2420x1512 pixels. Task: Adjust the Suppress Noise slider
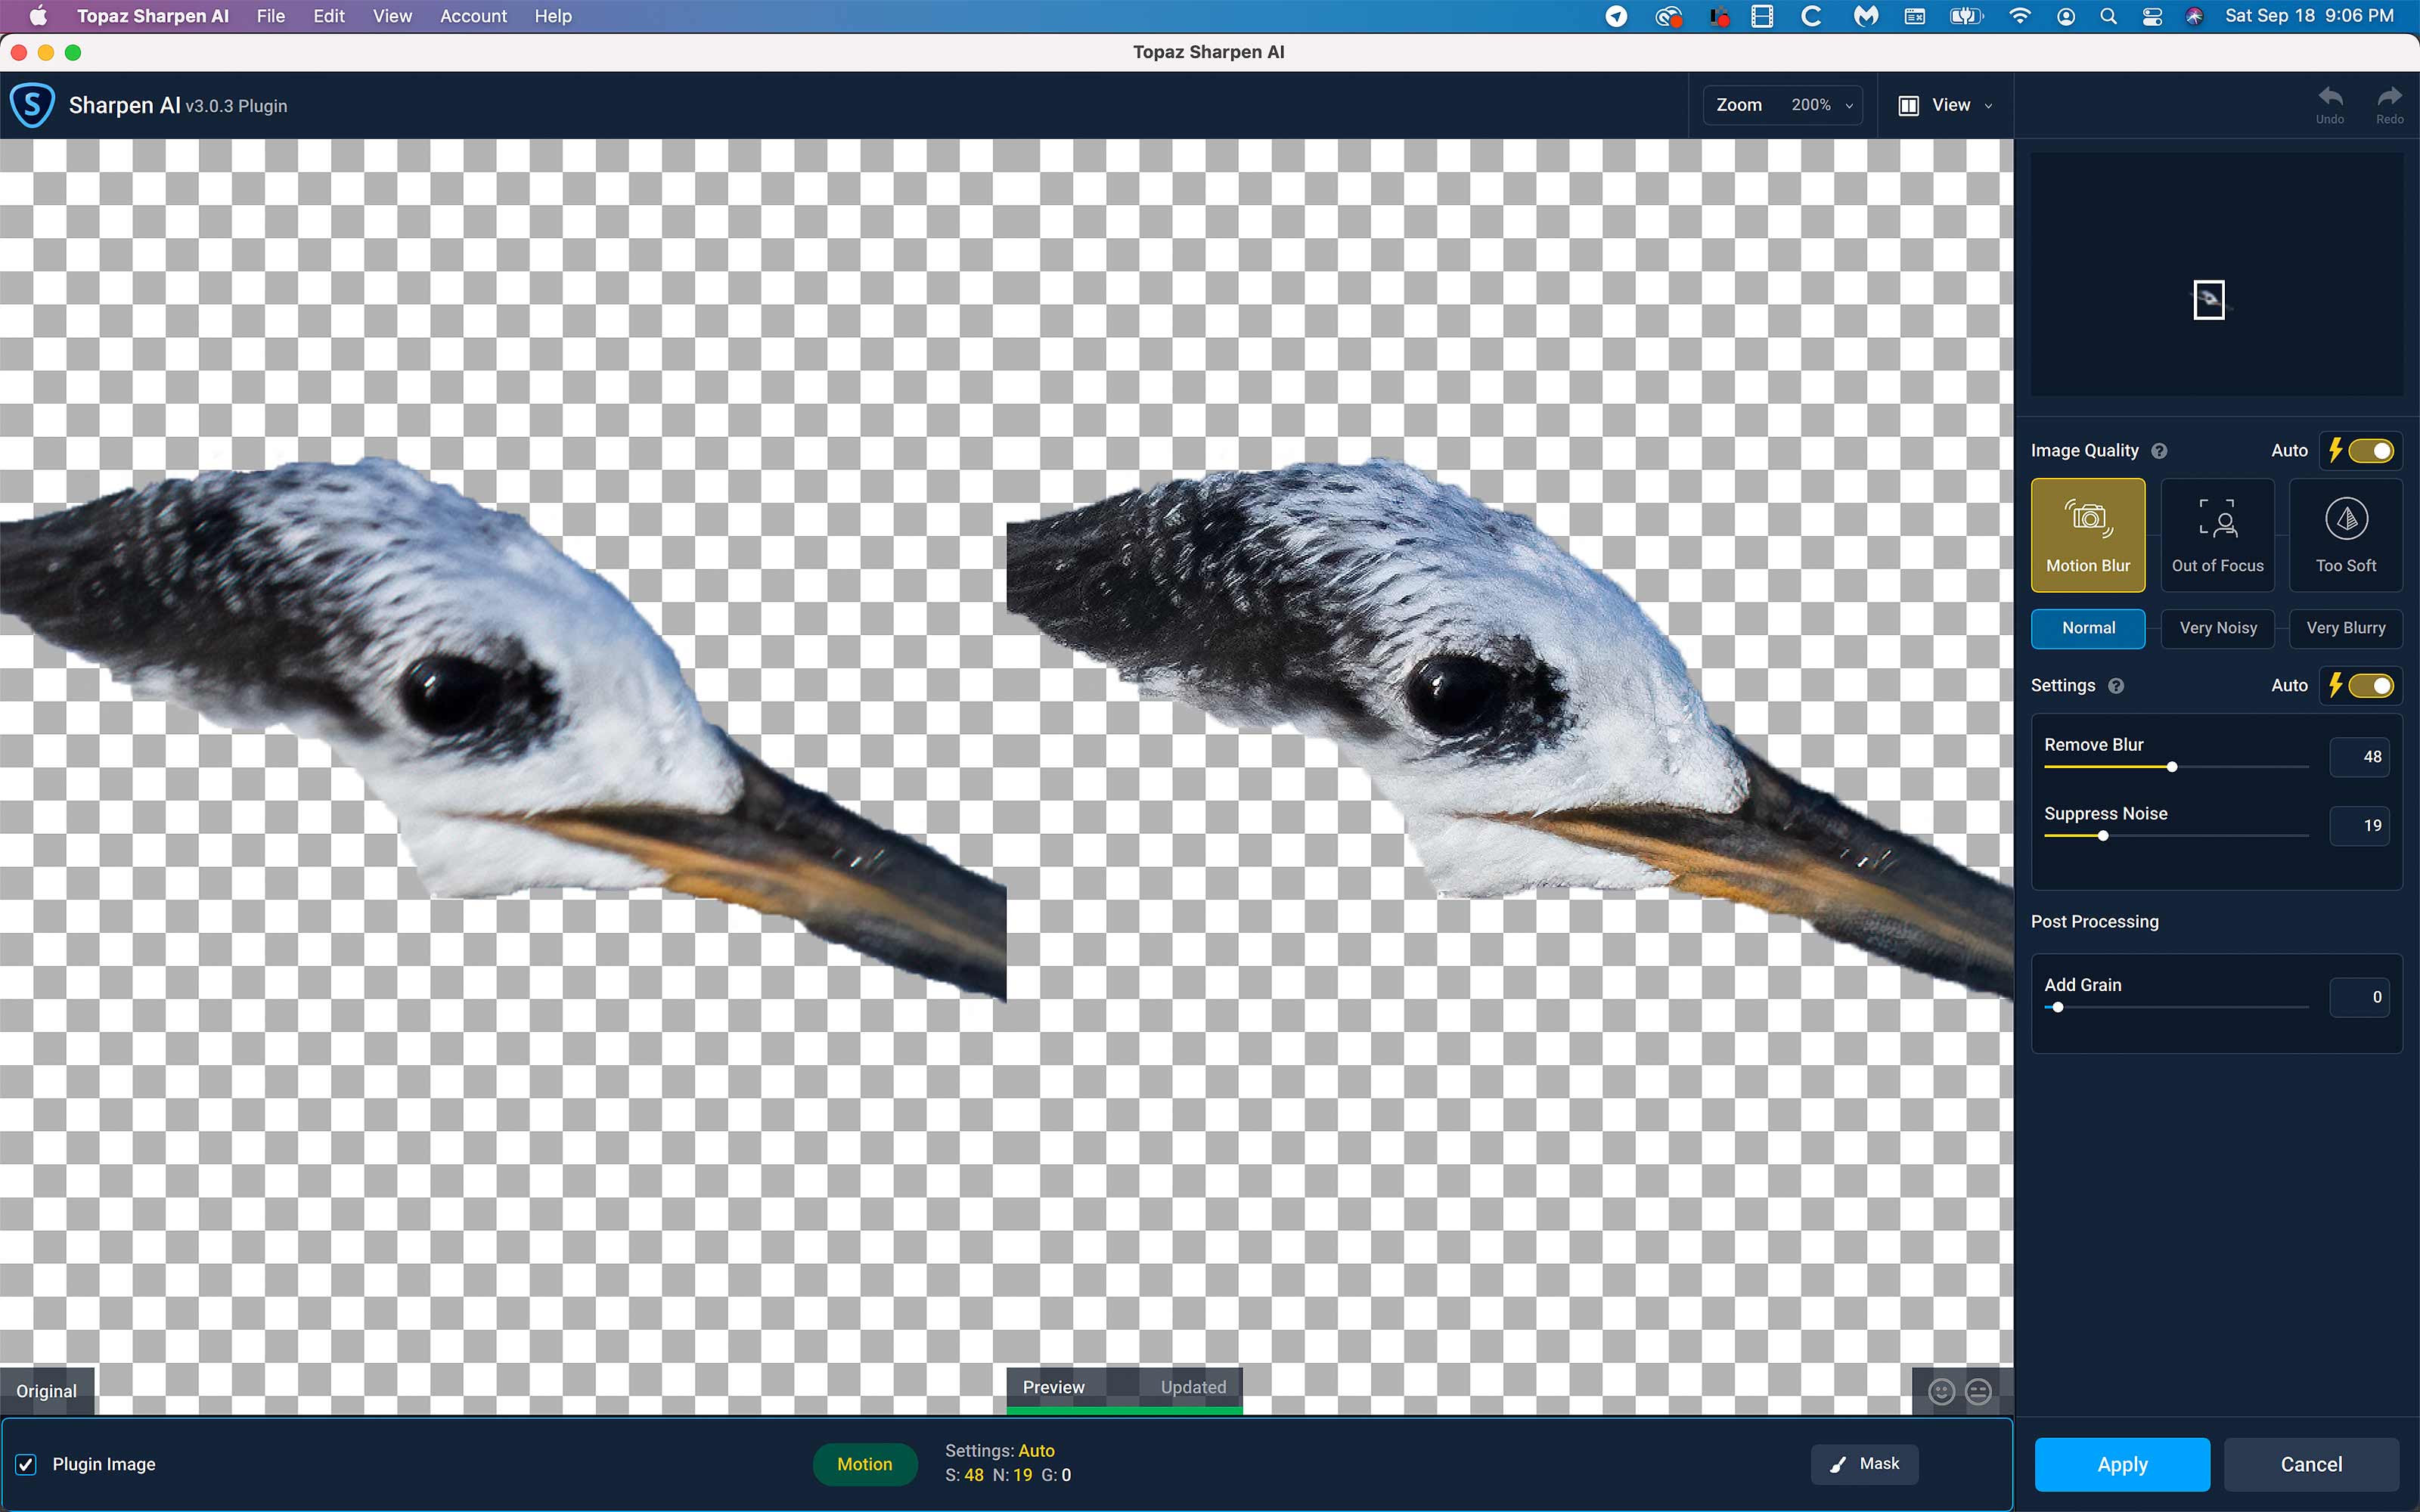pos(2103,836)
